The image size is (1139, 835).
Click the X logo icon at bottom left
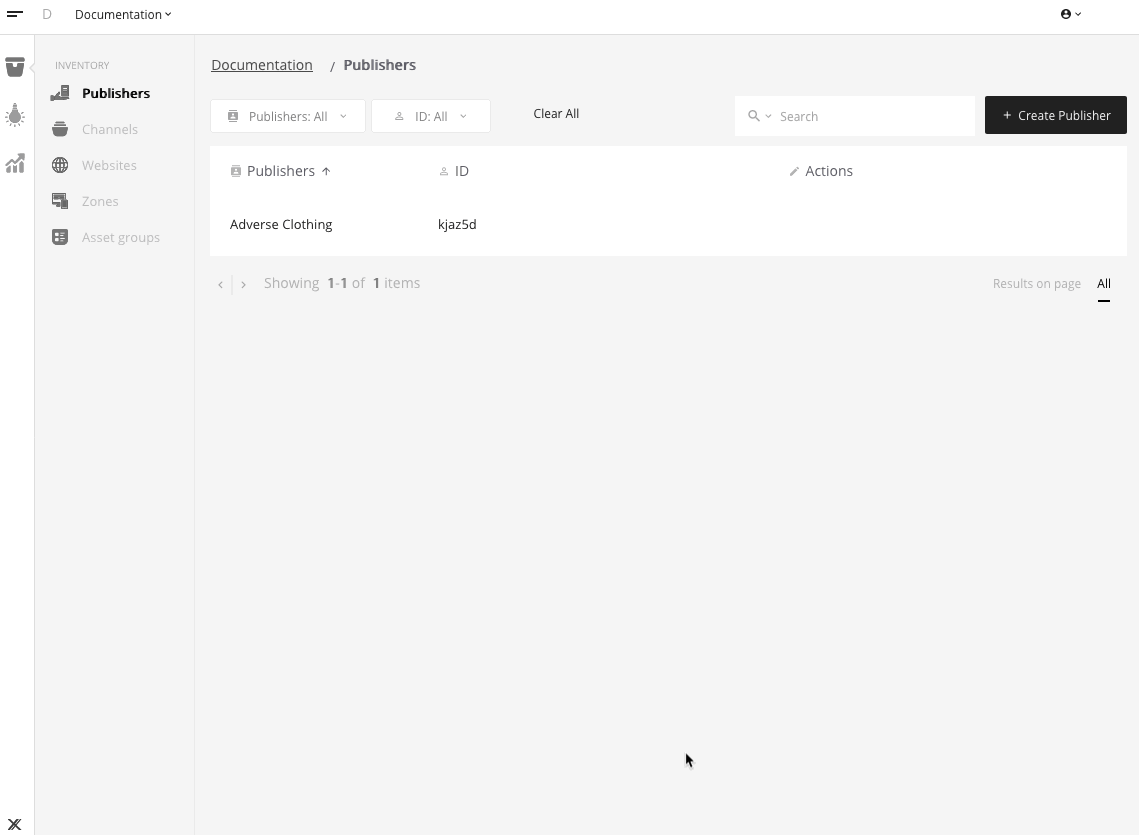pos(15,824)
